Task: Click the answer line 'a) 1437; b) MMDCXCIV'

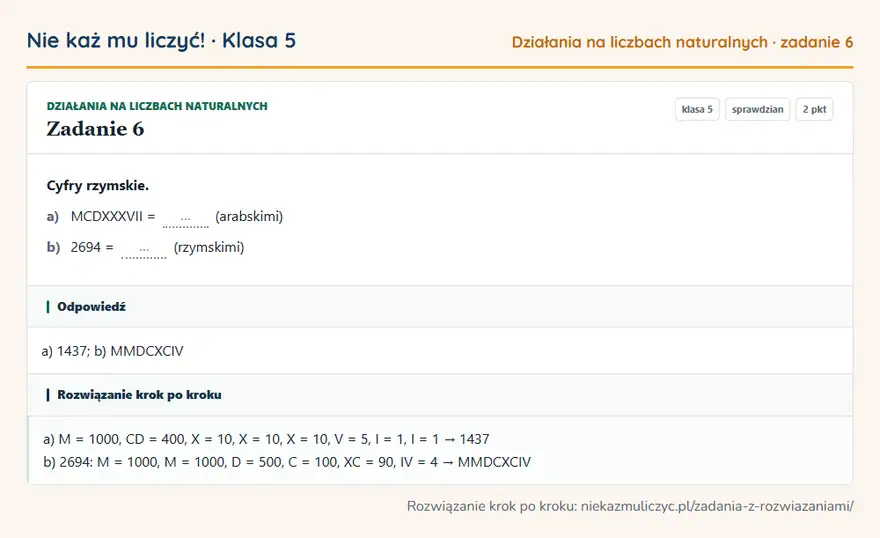Action: pyautogui.click(x=112, y=351)
